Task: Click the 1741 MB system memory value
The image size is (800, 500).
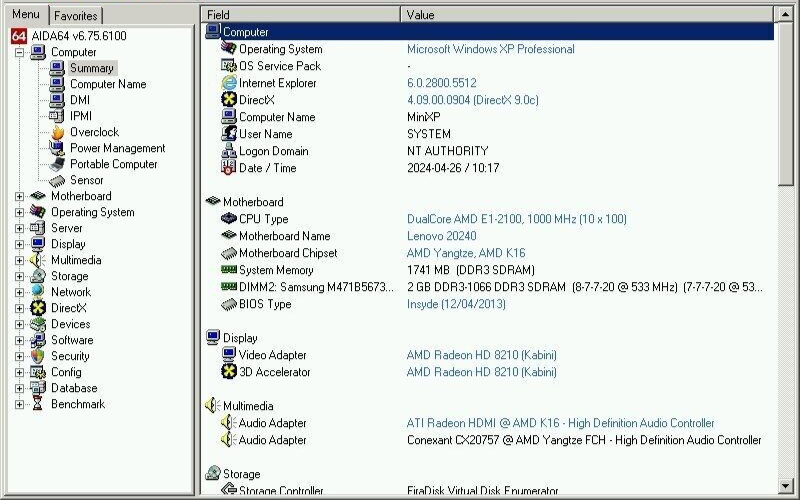Action: point(471,270)
